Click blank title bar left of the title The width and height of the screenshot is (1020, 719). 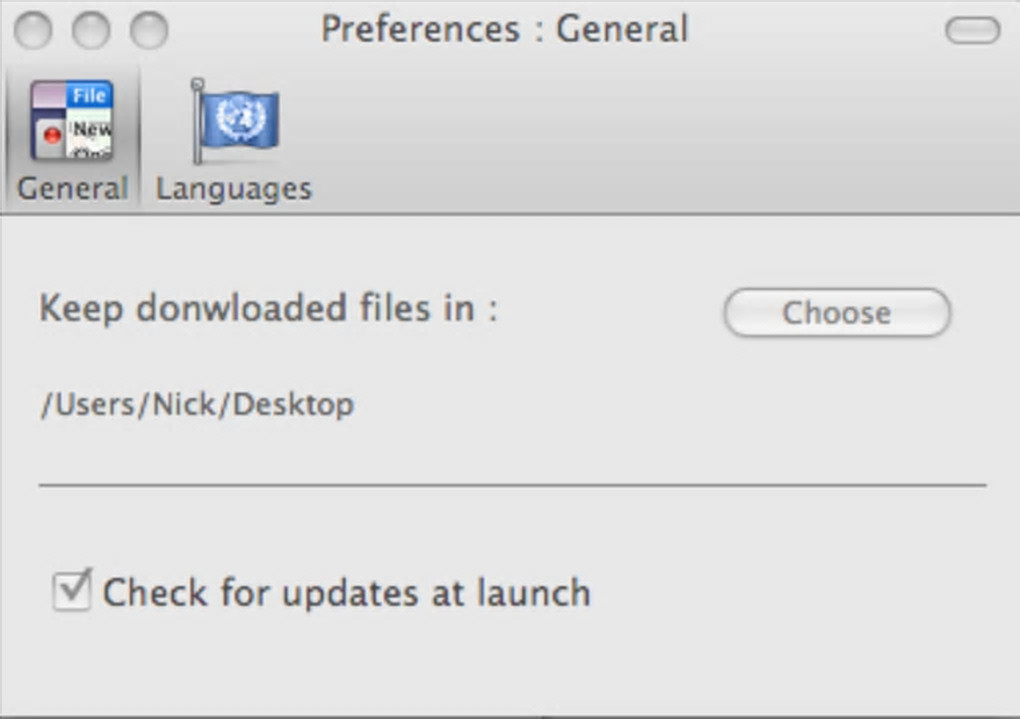[x=240, y=29]
